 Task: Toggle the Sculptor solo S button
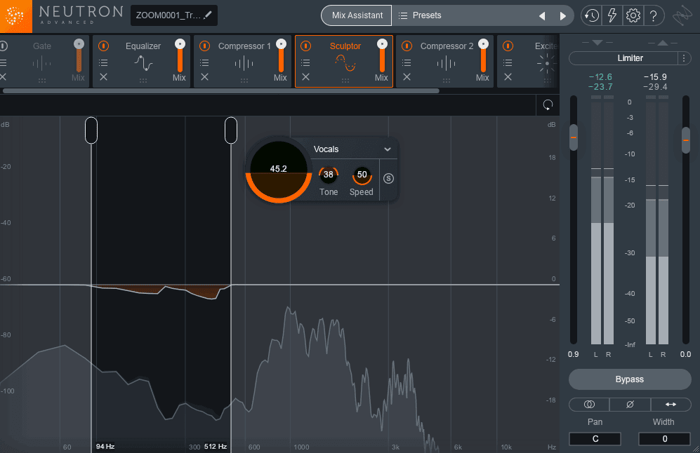pyautogui.click(x=388, y=179)
